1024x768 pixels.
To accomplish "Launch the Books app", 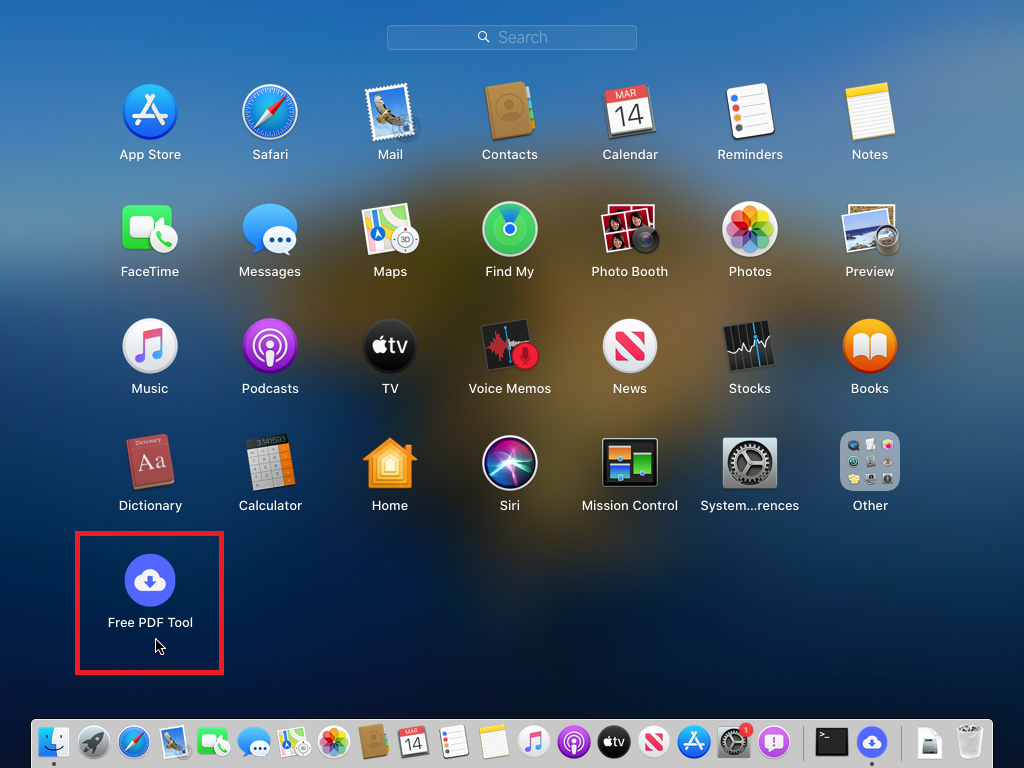I will (870, 346).
